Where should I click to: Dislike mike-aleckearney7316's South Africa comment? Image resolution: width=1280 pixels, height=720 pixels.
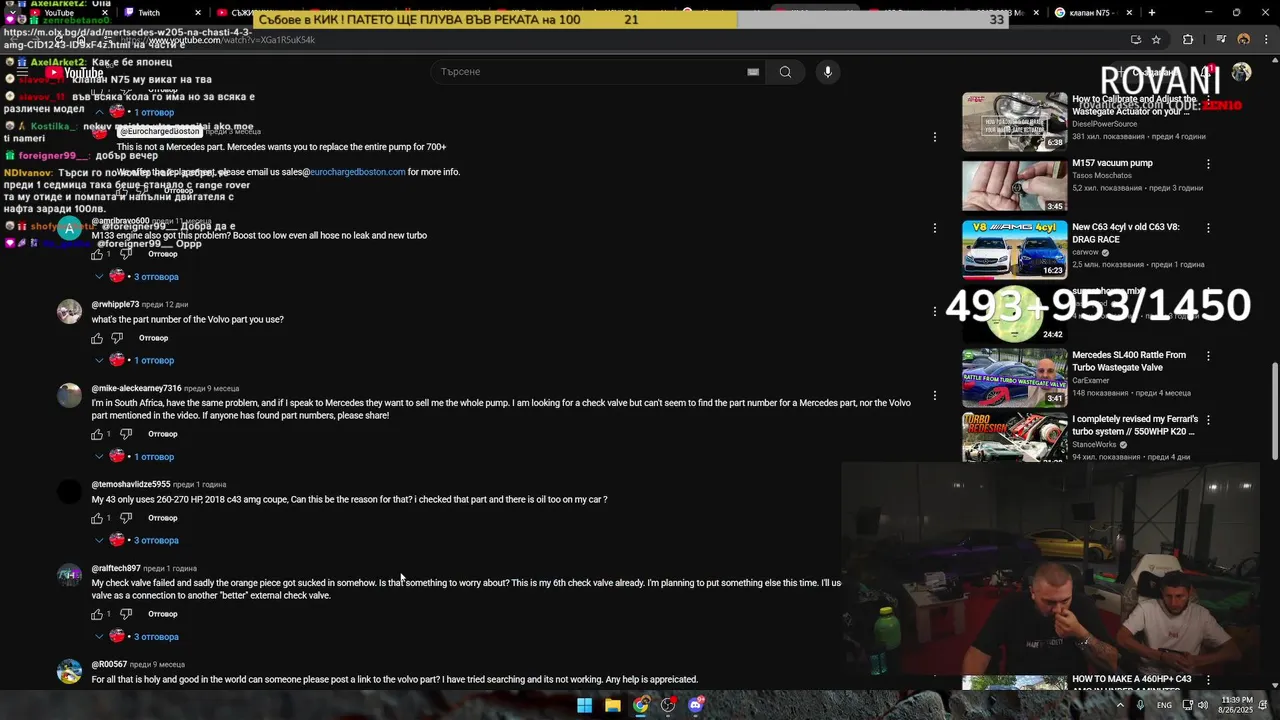(x=126, y=434)
